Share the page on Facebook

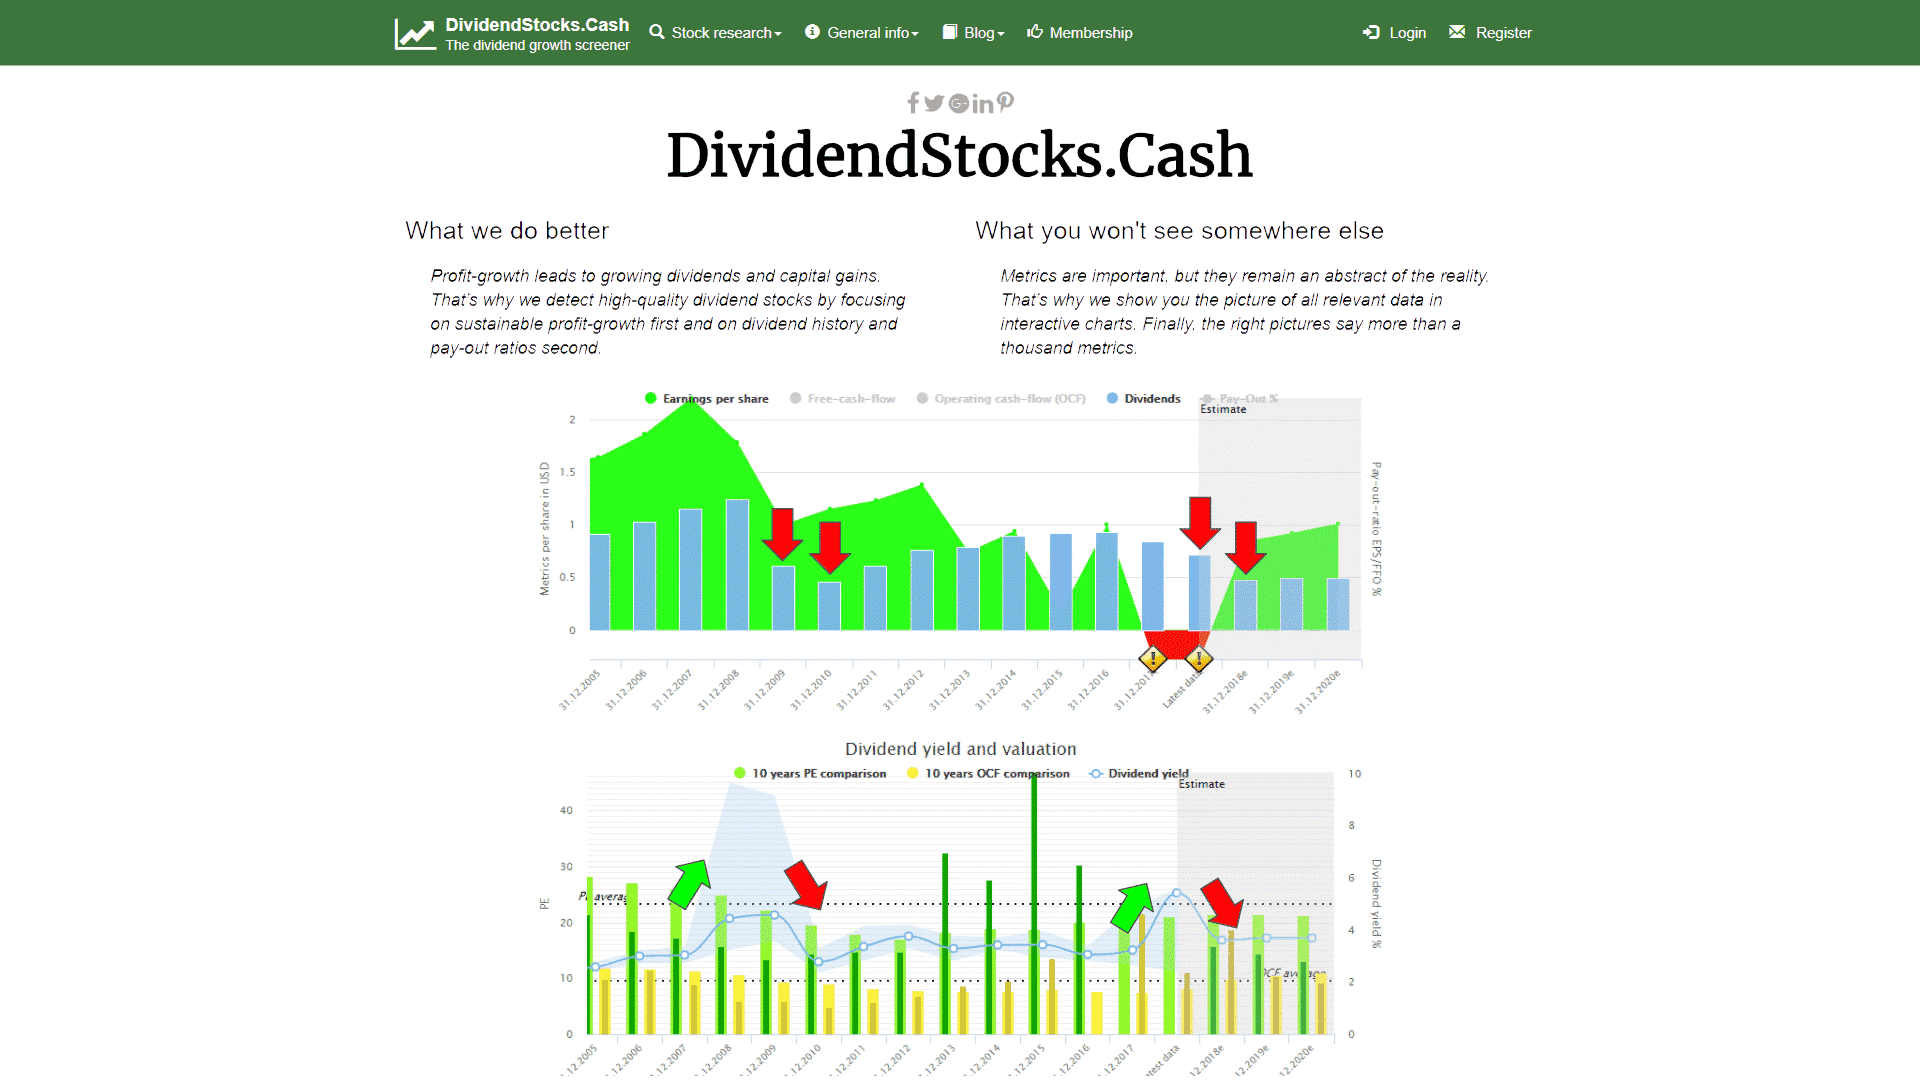(913, 103)
